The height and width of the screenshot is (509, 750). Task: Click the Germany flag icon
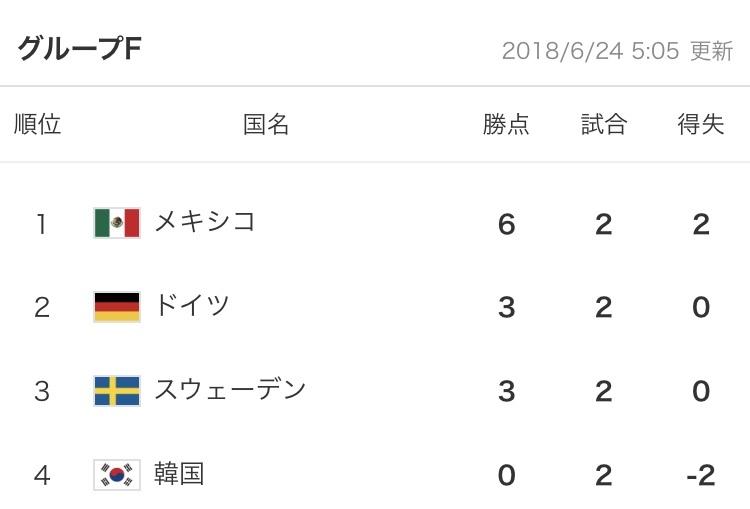117,307
